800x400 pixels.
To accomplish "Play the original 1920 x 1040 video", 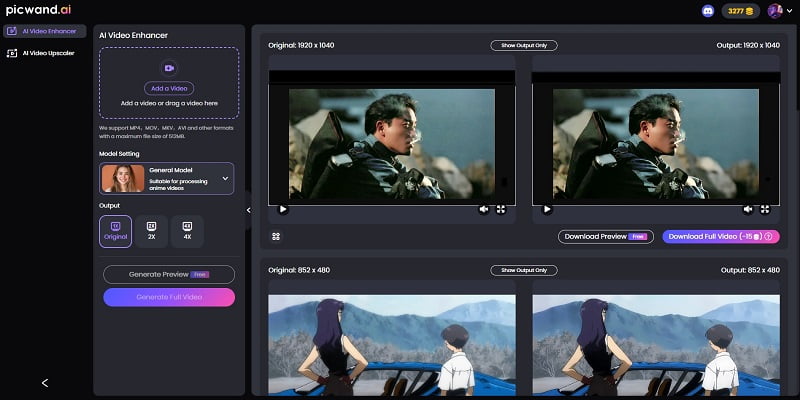I will click(x=283, y=209).
